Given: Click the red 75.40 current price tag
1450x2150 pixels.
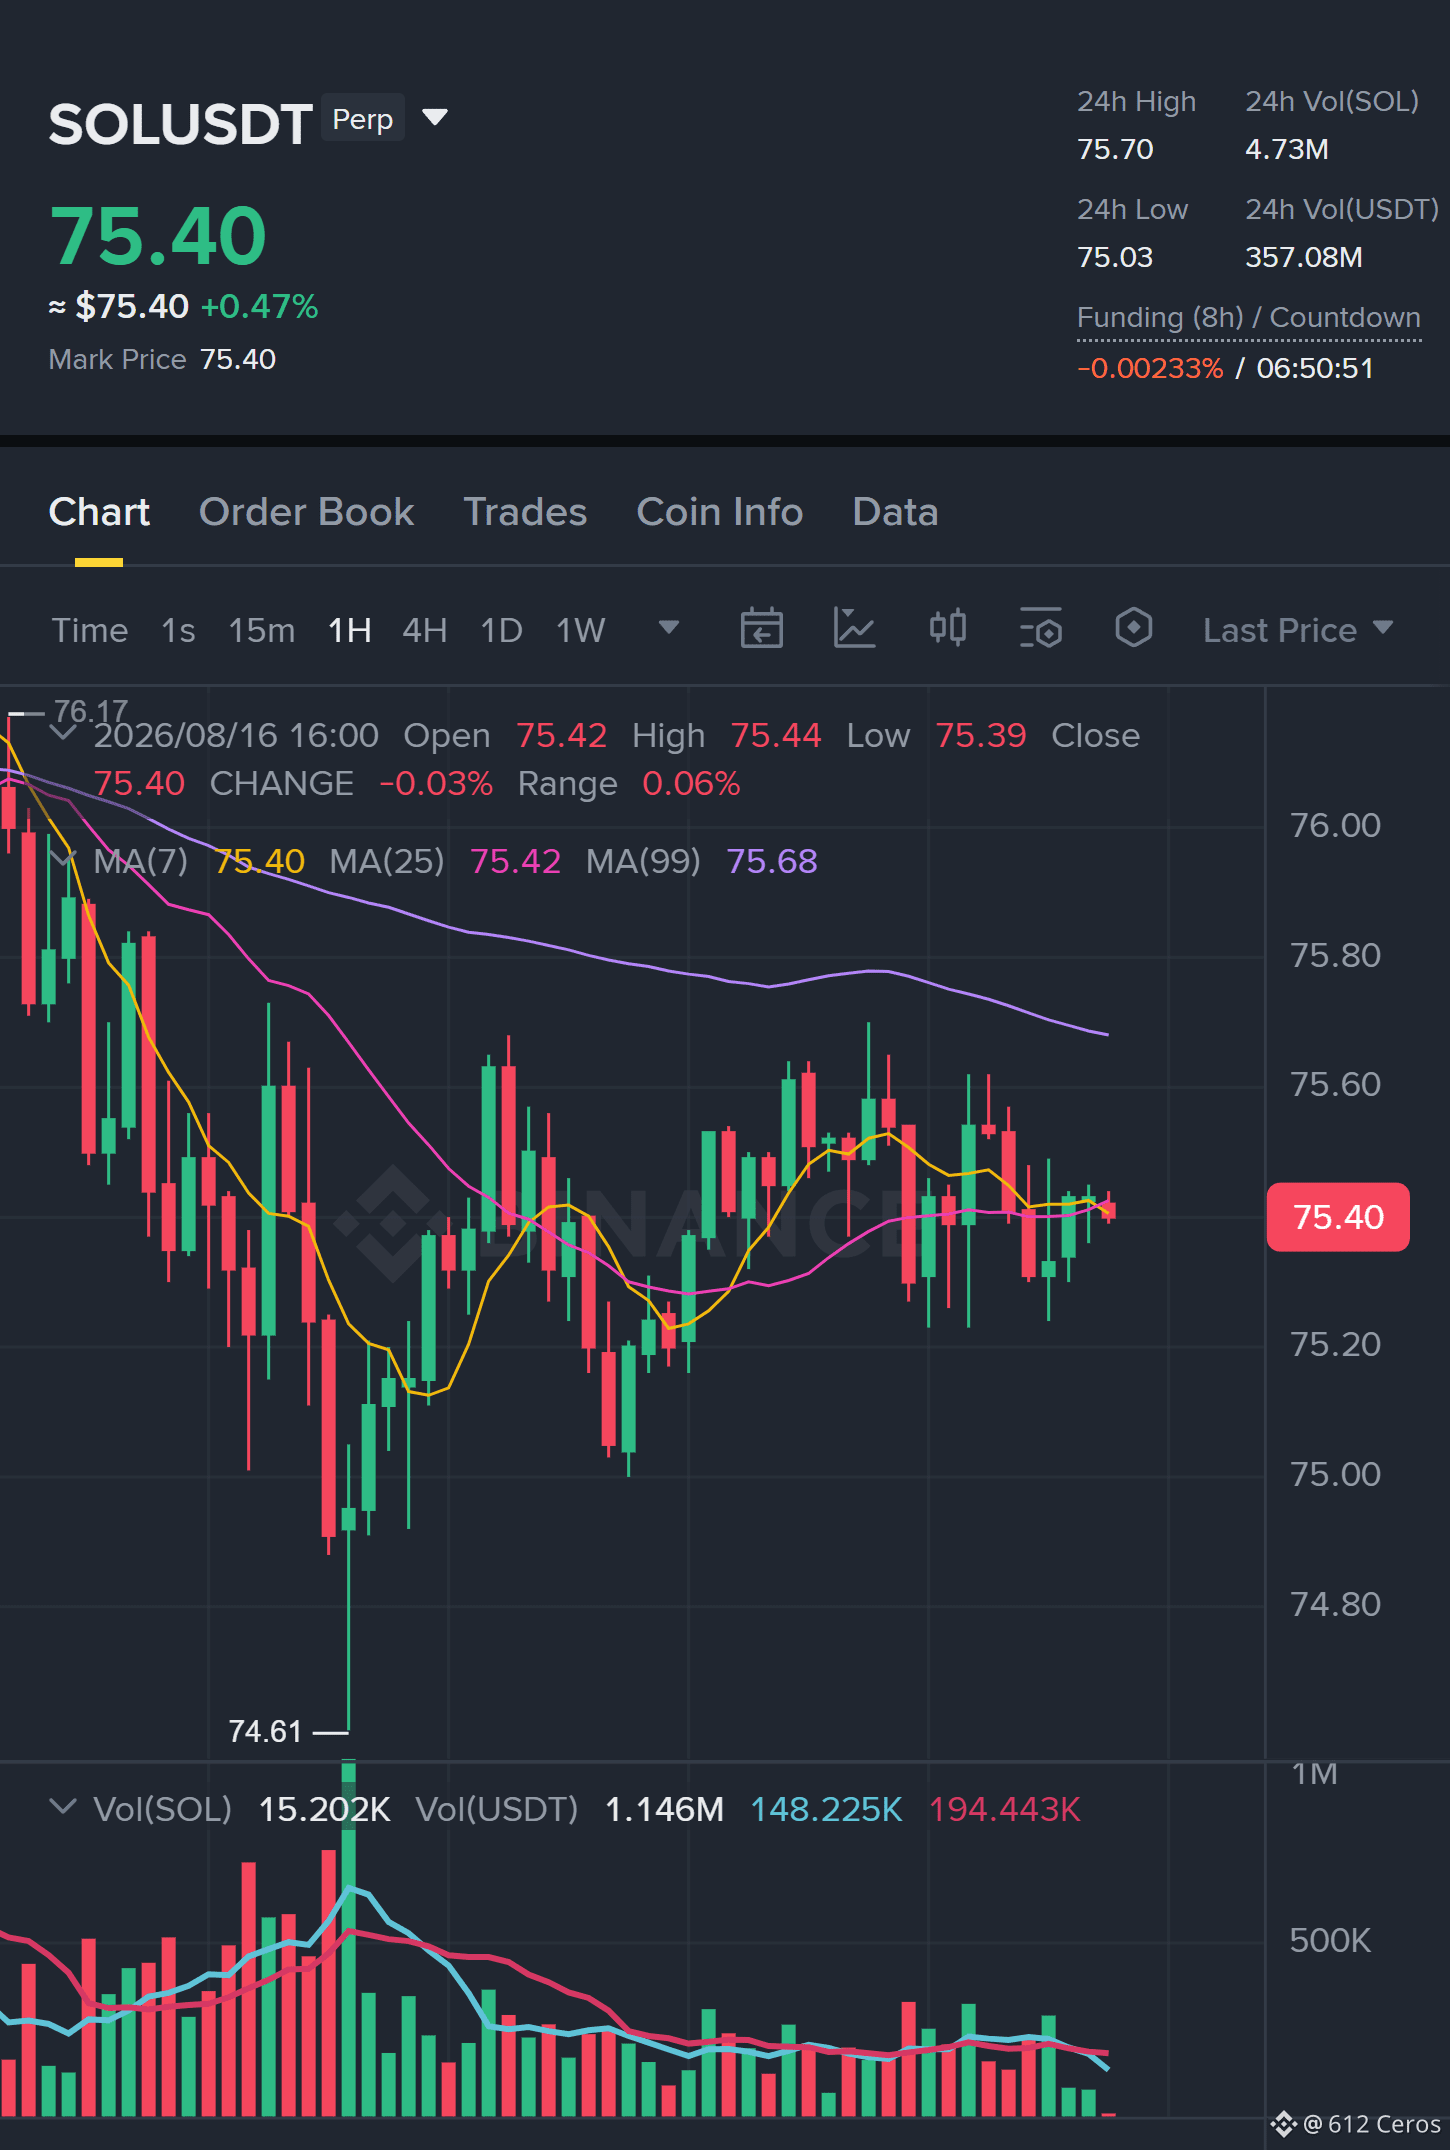Looking at the screenshot, I should [1337, 1217].
